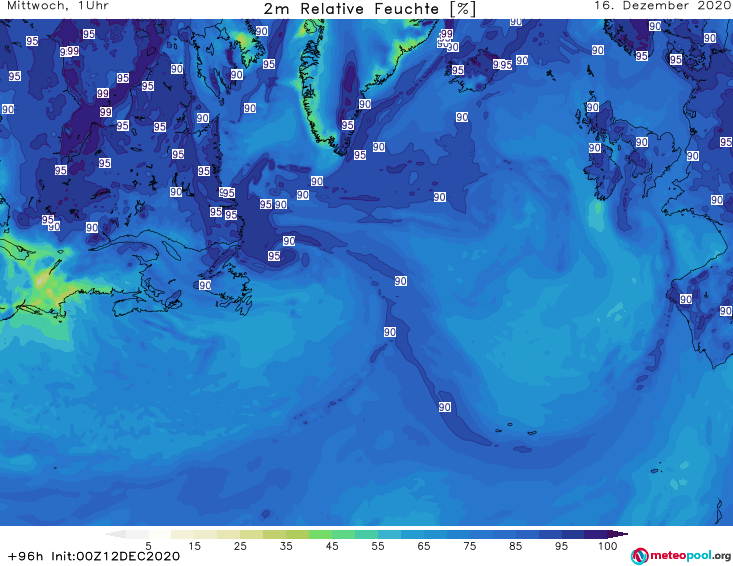Click the '+96h Init:00Z12DEC2020' run info
The height and width of the screenshot is (566, 733).
(x=94, y=556)
